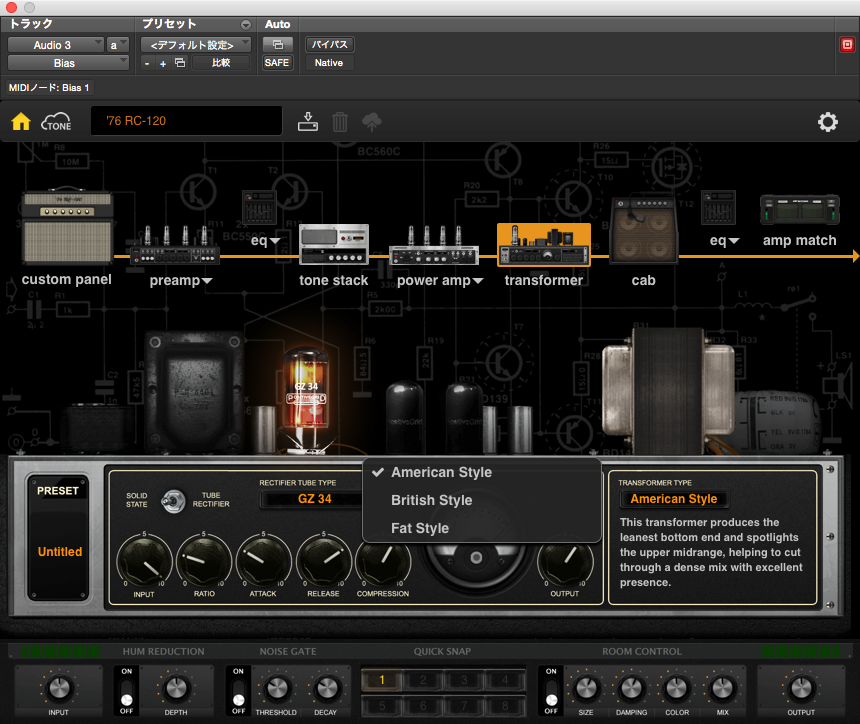Screen dimensions: 860x724
Task: Click the red target button in the plug-in header
Action: 847,44
